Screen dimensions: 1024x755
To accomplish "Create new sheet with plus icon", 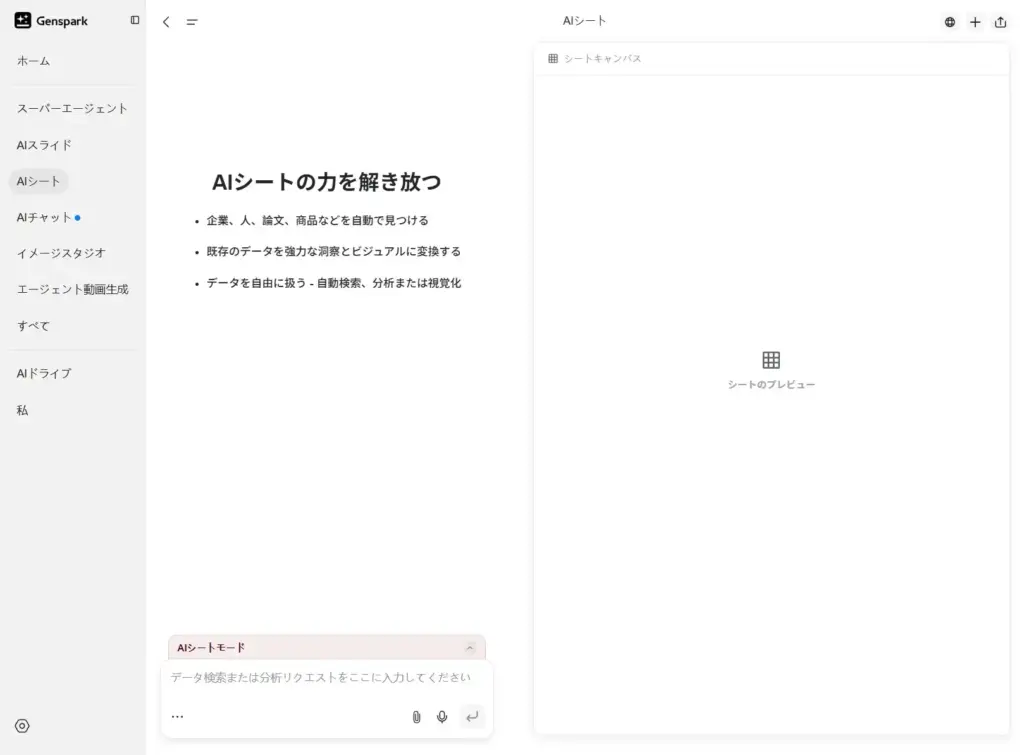I will (x=975, y=22).
